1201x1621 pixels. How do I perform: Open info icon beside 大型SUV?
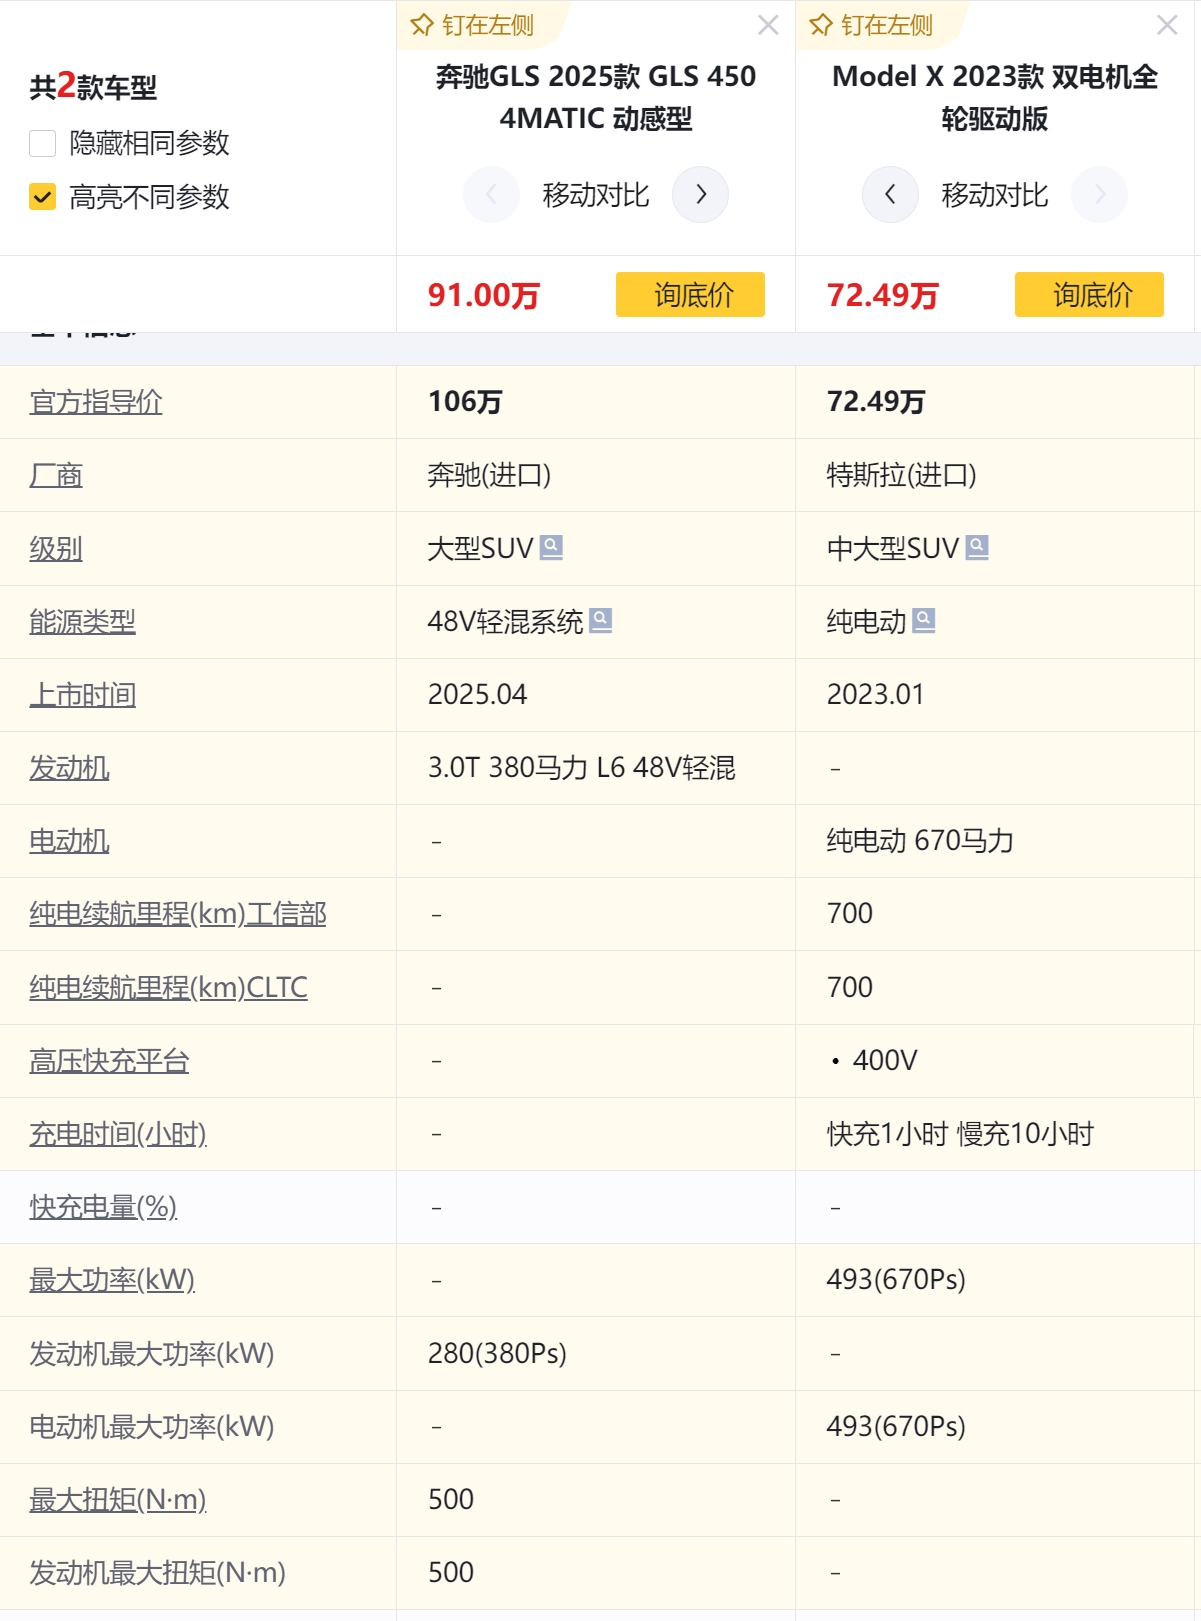point(551,547)
